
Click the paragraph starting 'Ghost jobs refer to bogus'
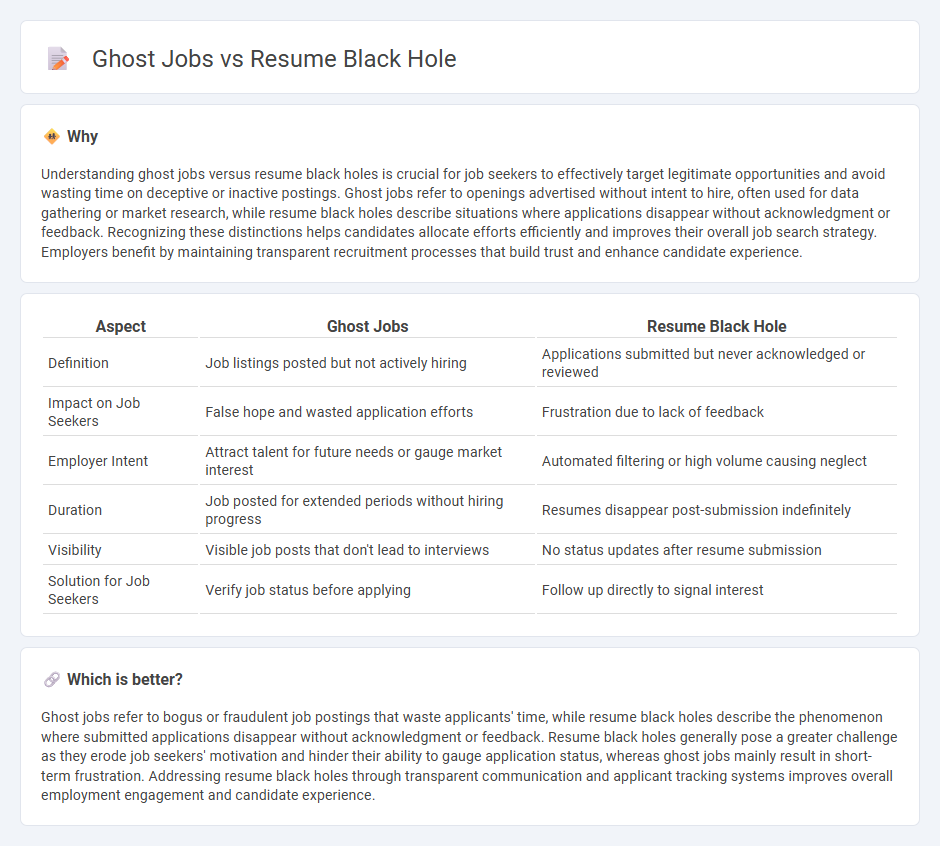click(x=469, y=756)
